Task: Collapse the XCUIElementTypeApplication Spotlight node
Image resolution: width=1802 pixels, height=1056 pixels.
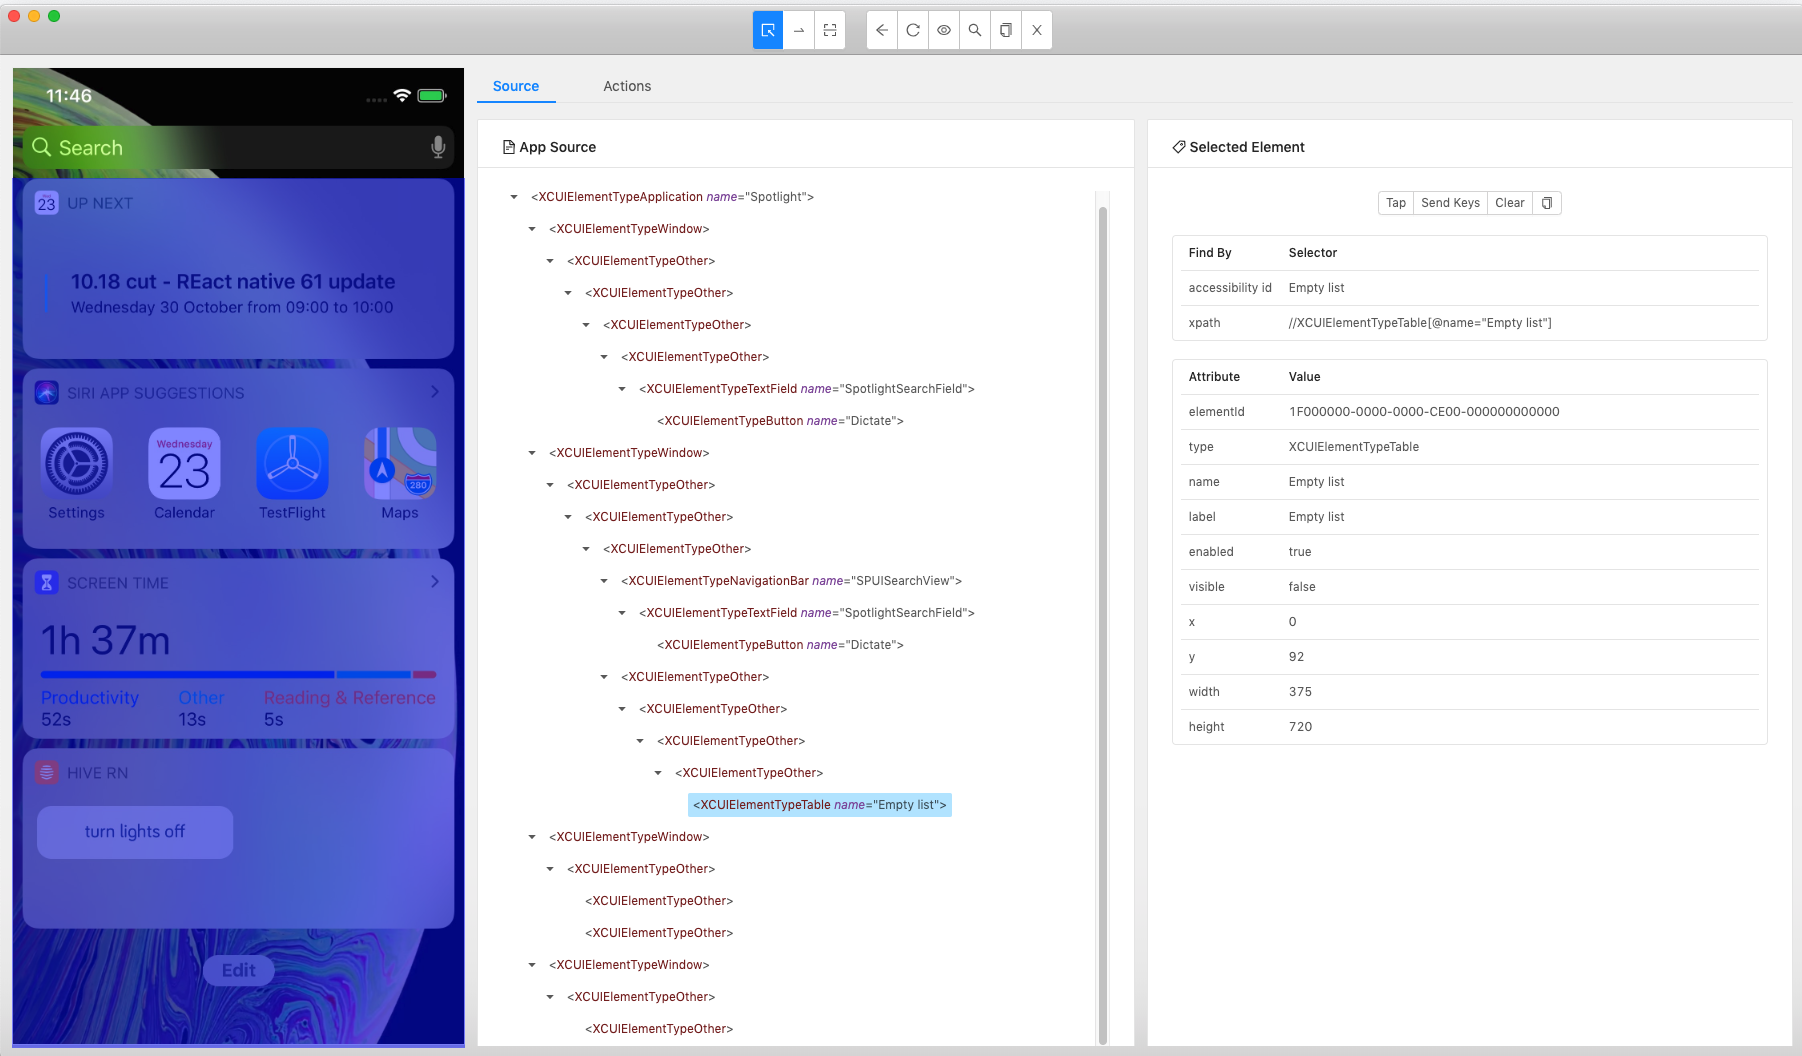Action: click(514, 197)
